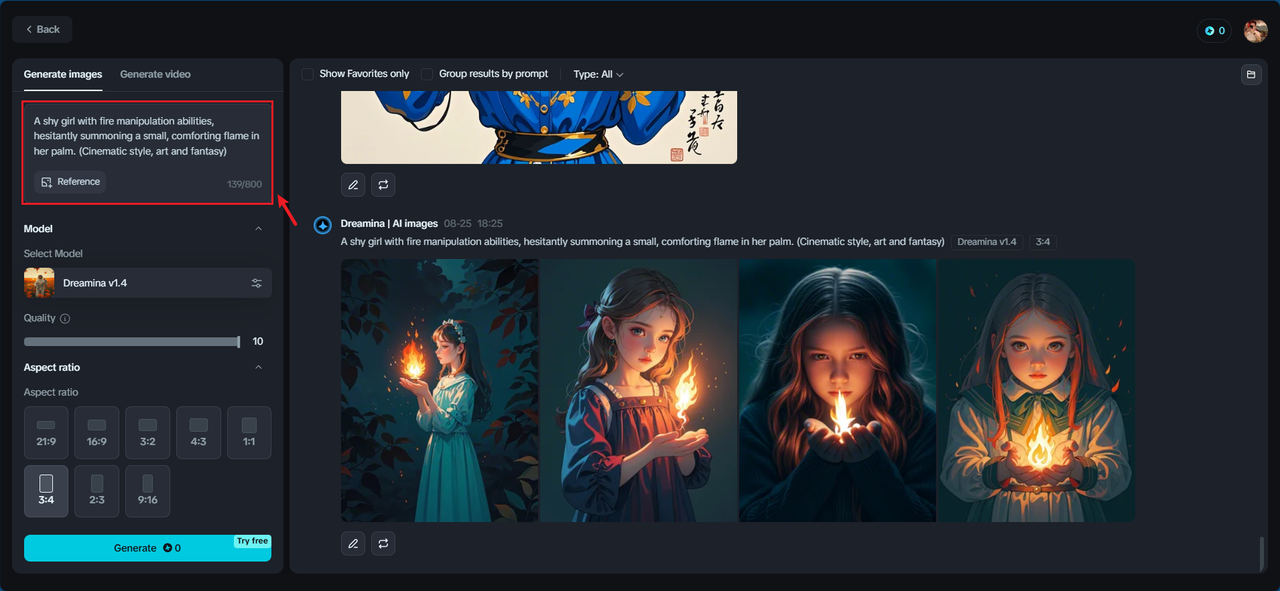Enable Group results by prompt checkbox
This screenshot has width=1280, height=591.
click(x=427, y=74)
